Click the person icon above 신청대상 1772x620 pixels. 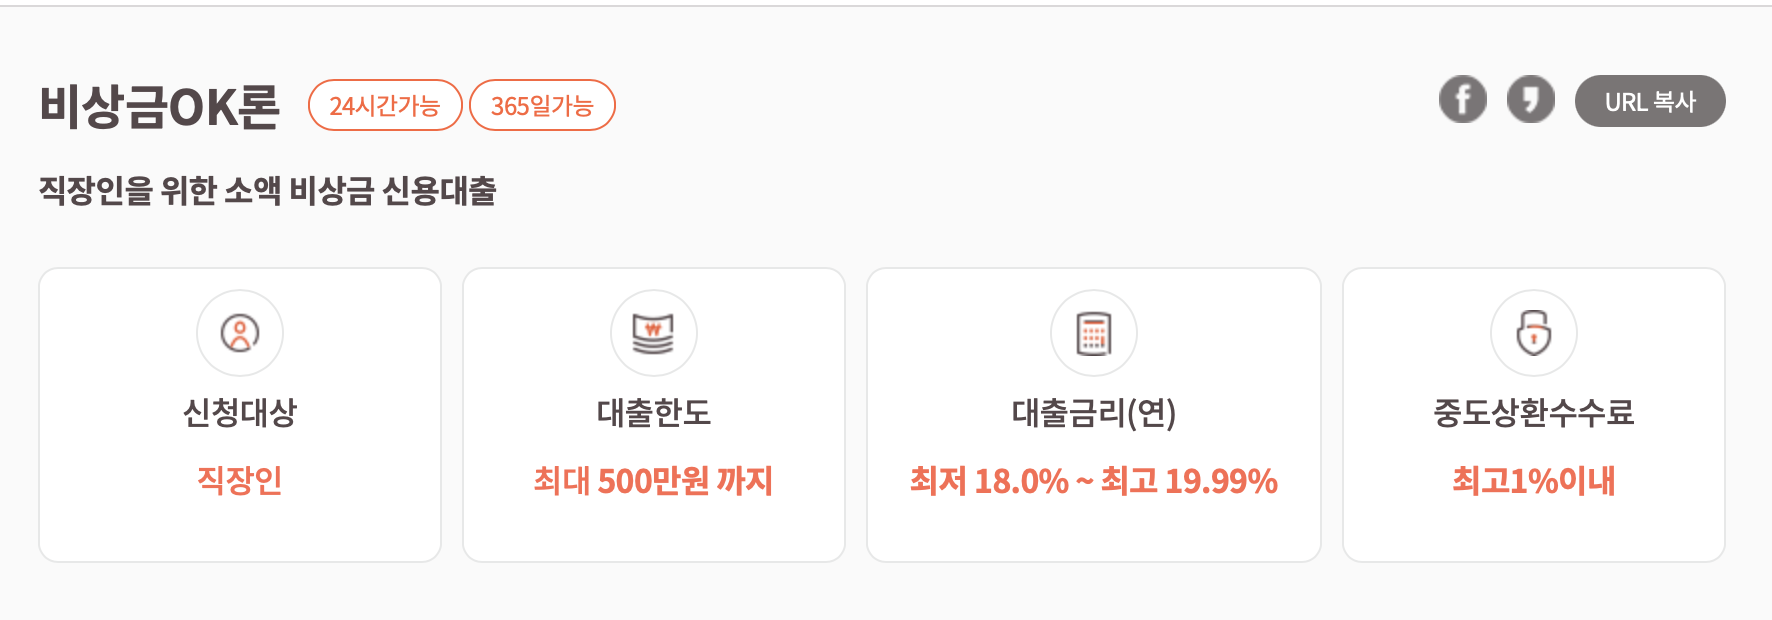[x=239, y=333]
